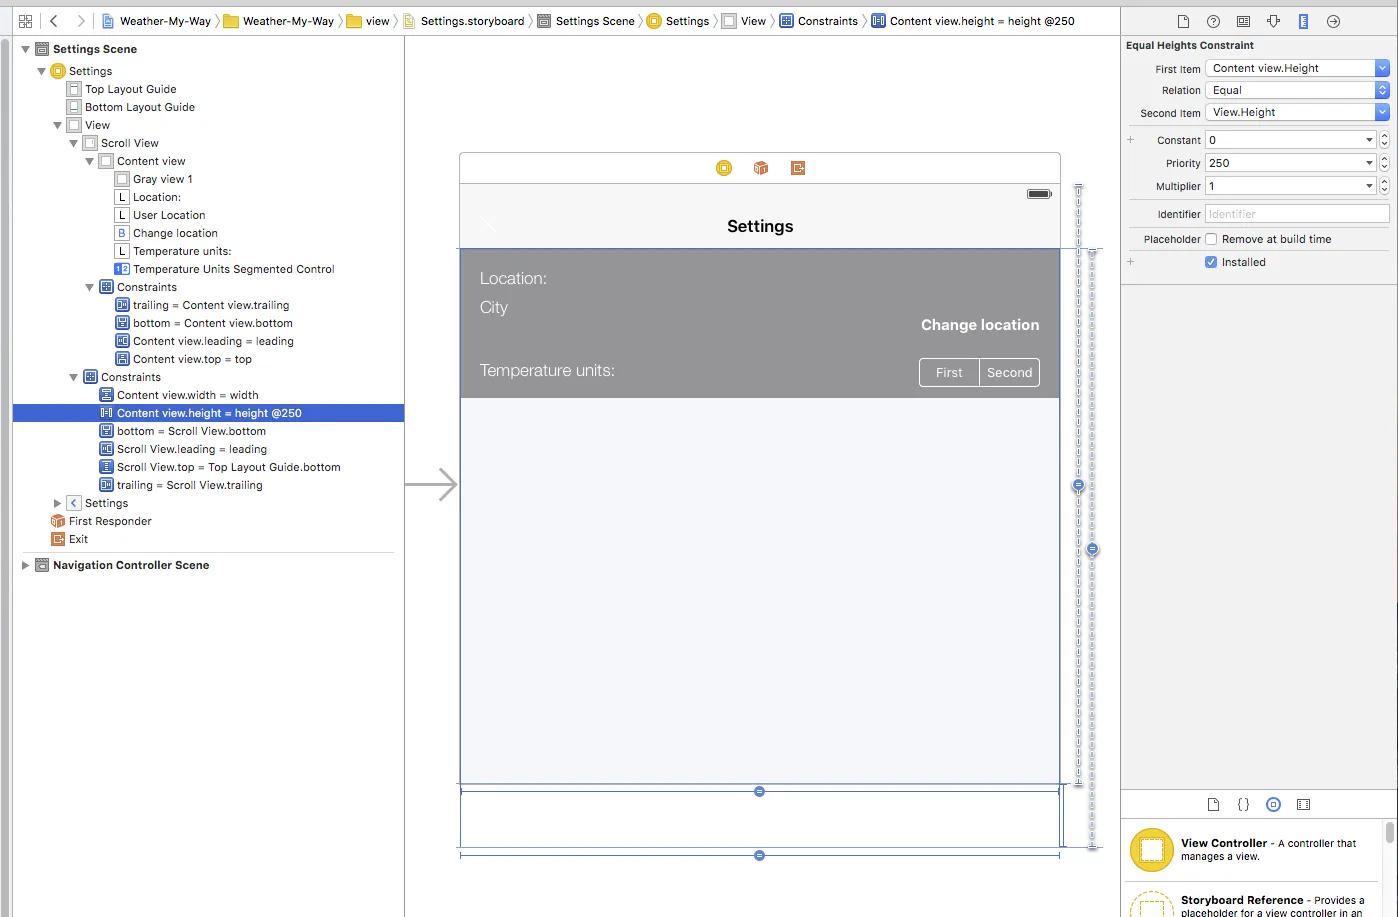Open the Constant combo box arrow

click(x=1369, y=140)
